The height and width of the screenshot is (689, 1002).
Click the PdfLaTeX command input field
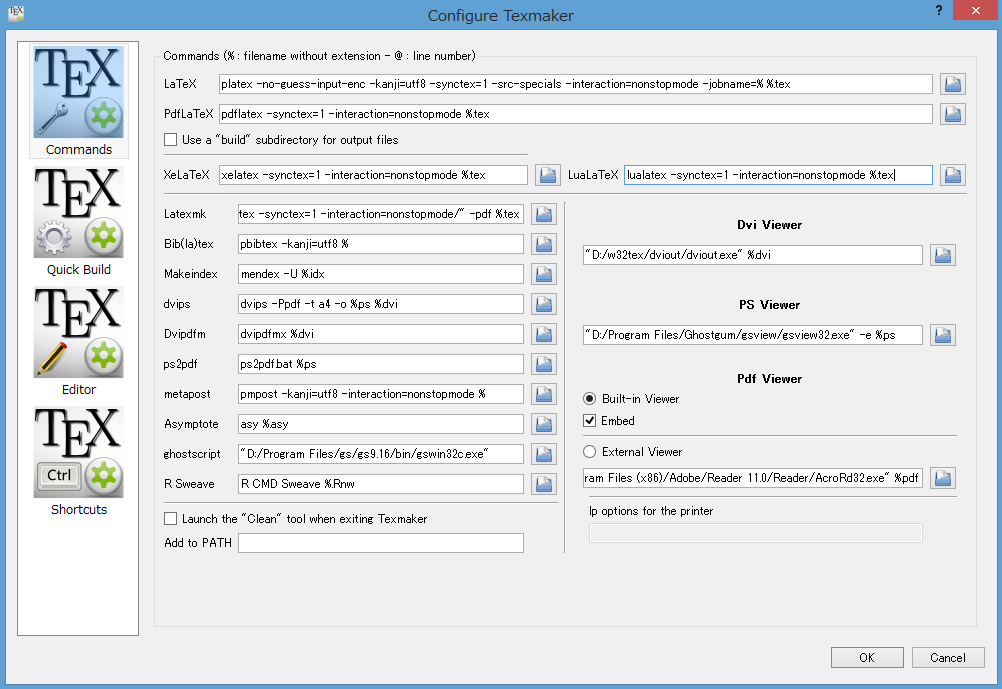(575, 114)
